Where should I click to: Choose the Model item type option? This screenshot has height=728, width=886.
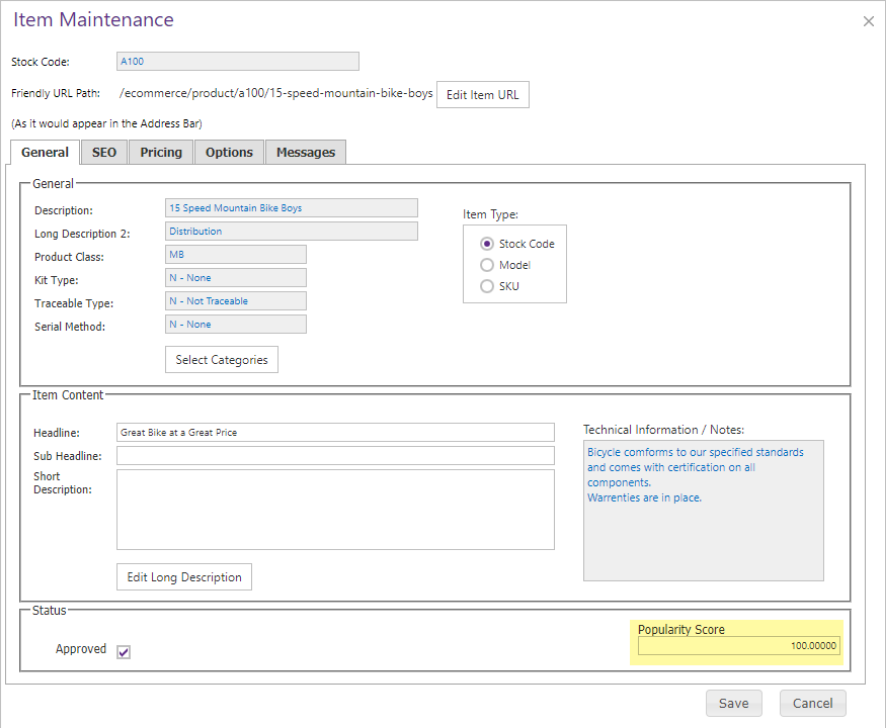tap(487, 265)
